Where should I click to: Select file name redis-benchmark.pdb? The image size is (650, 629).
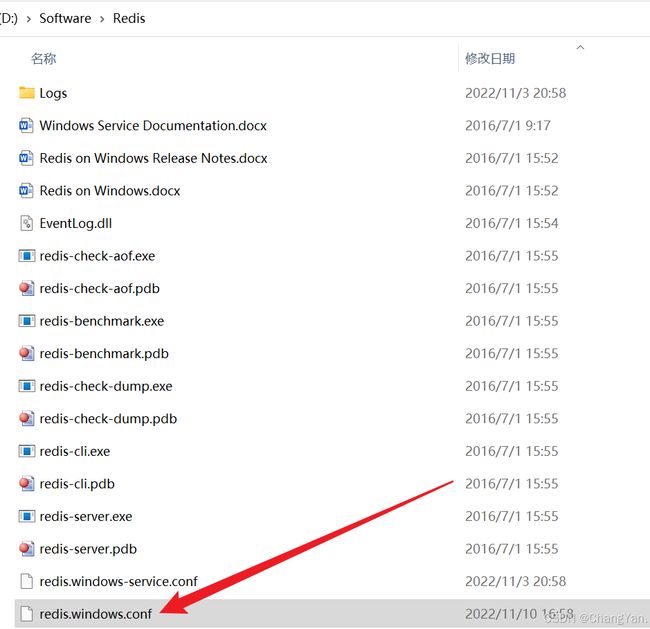(x=104, y=354)
